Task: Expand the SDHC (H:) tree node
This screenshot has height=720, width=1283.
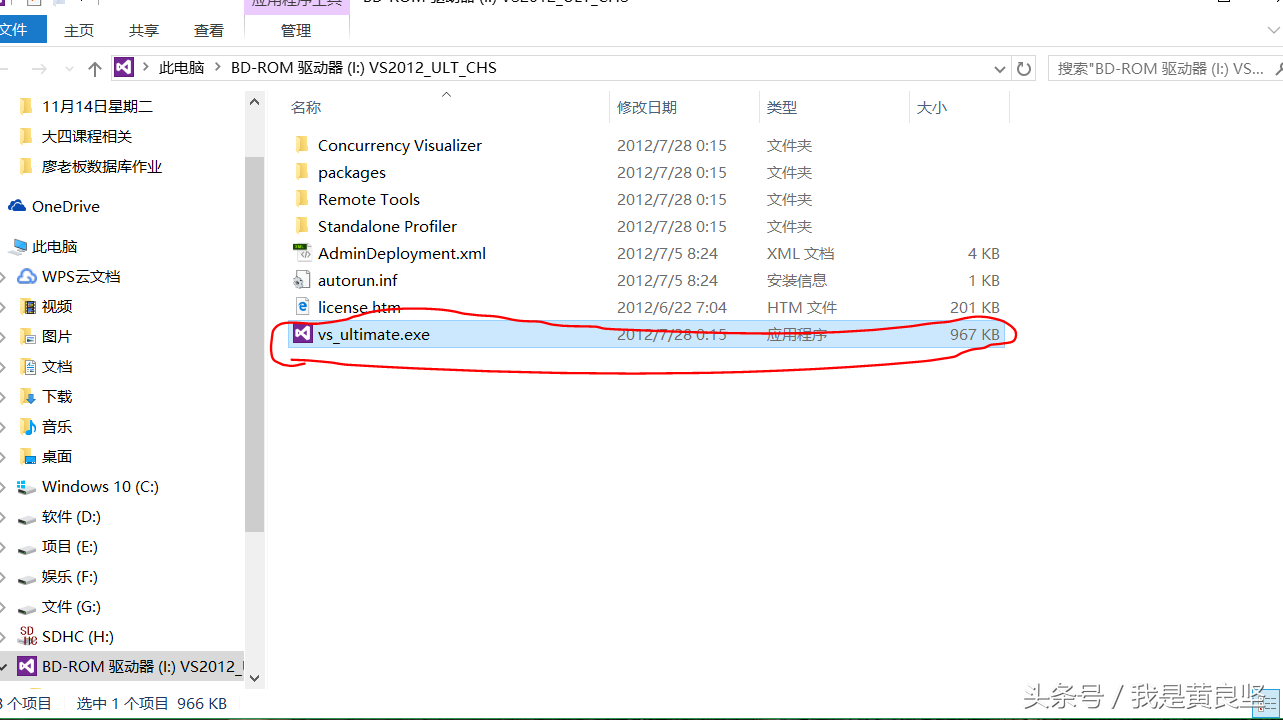Action: pyautogui.click(x=4, y=636)
